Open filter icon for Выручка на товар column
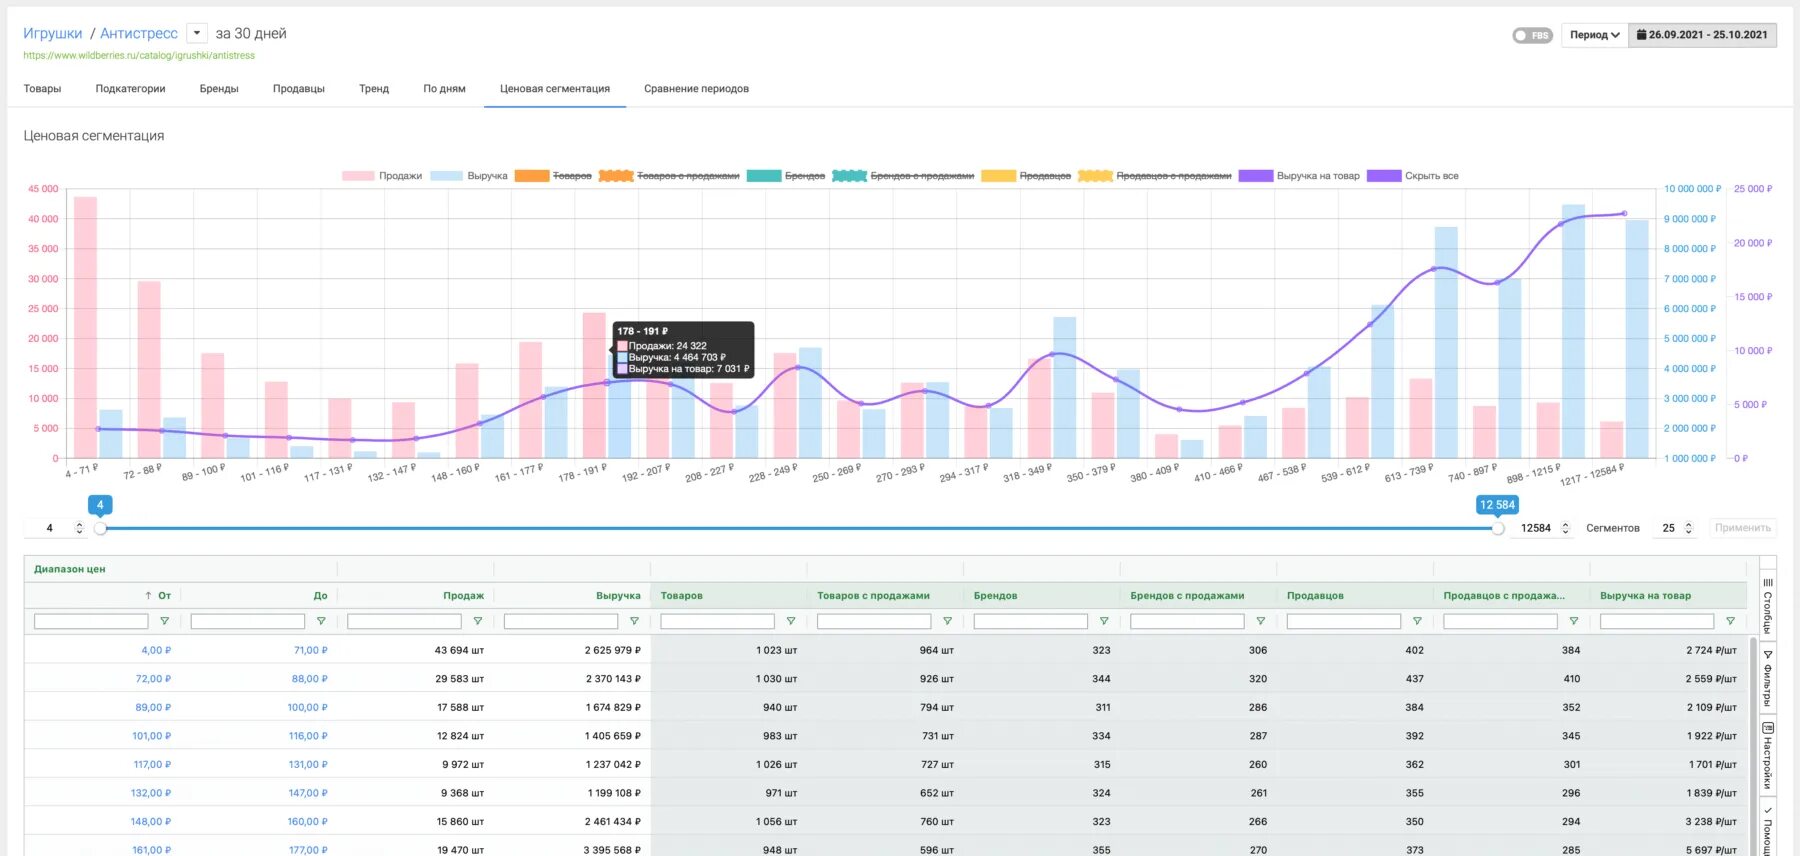This screenshot has height=856, width=1800. pos(1730,621)
